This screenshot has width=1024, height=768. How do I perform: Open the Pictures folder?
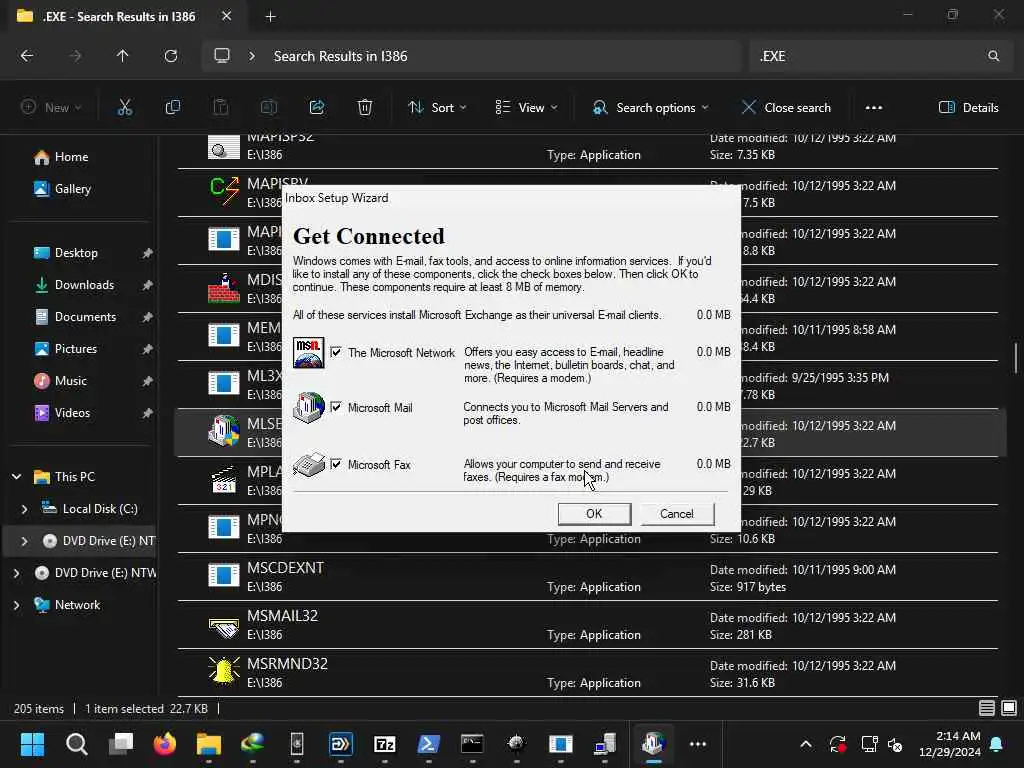76,349
